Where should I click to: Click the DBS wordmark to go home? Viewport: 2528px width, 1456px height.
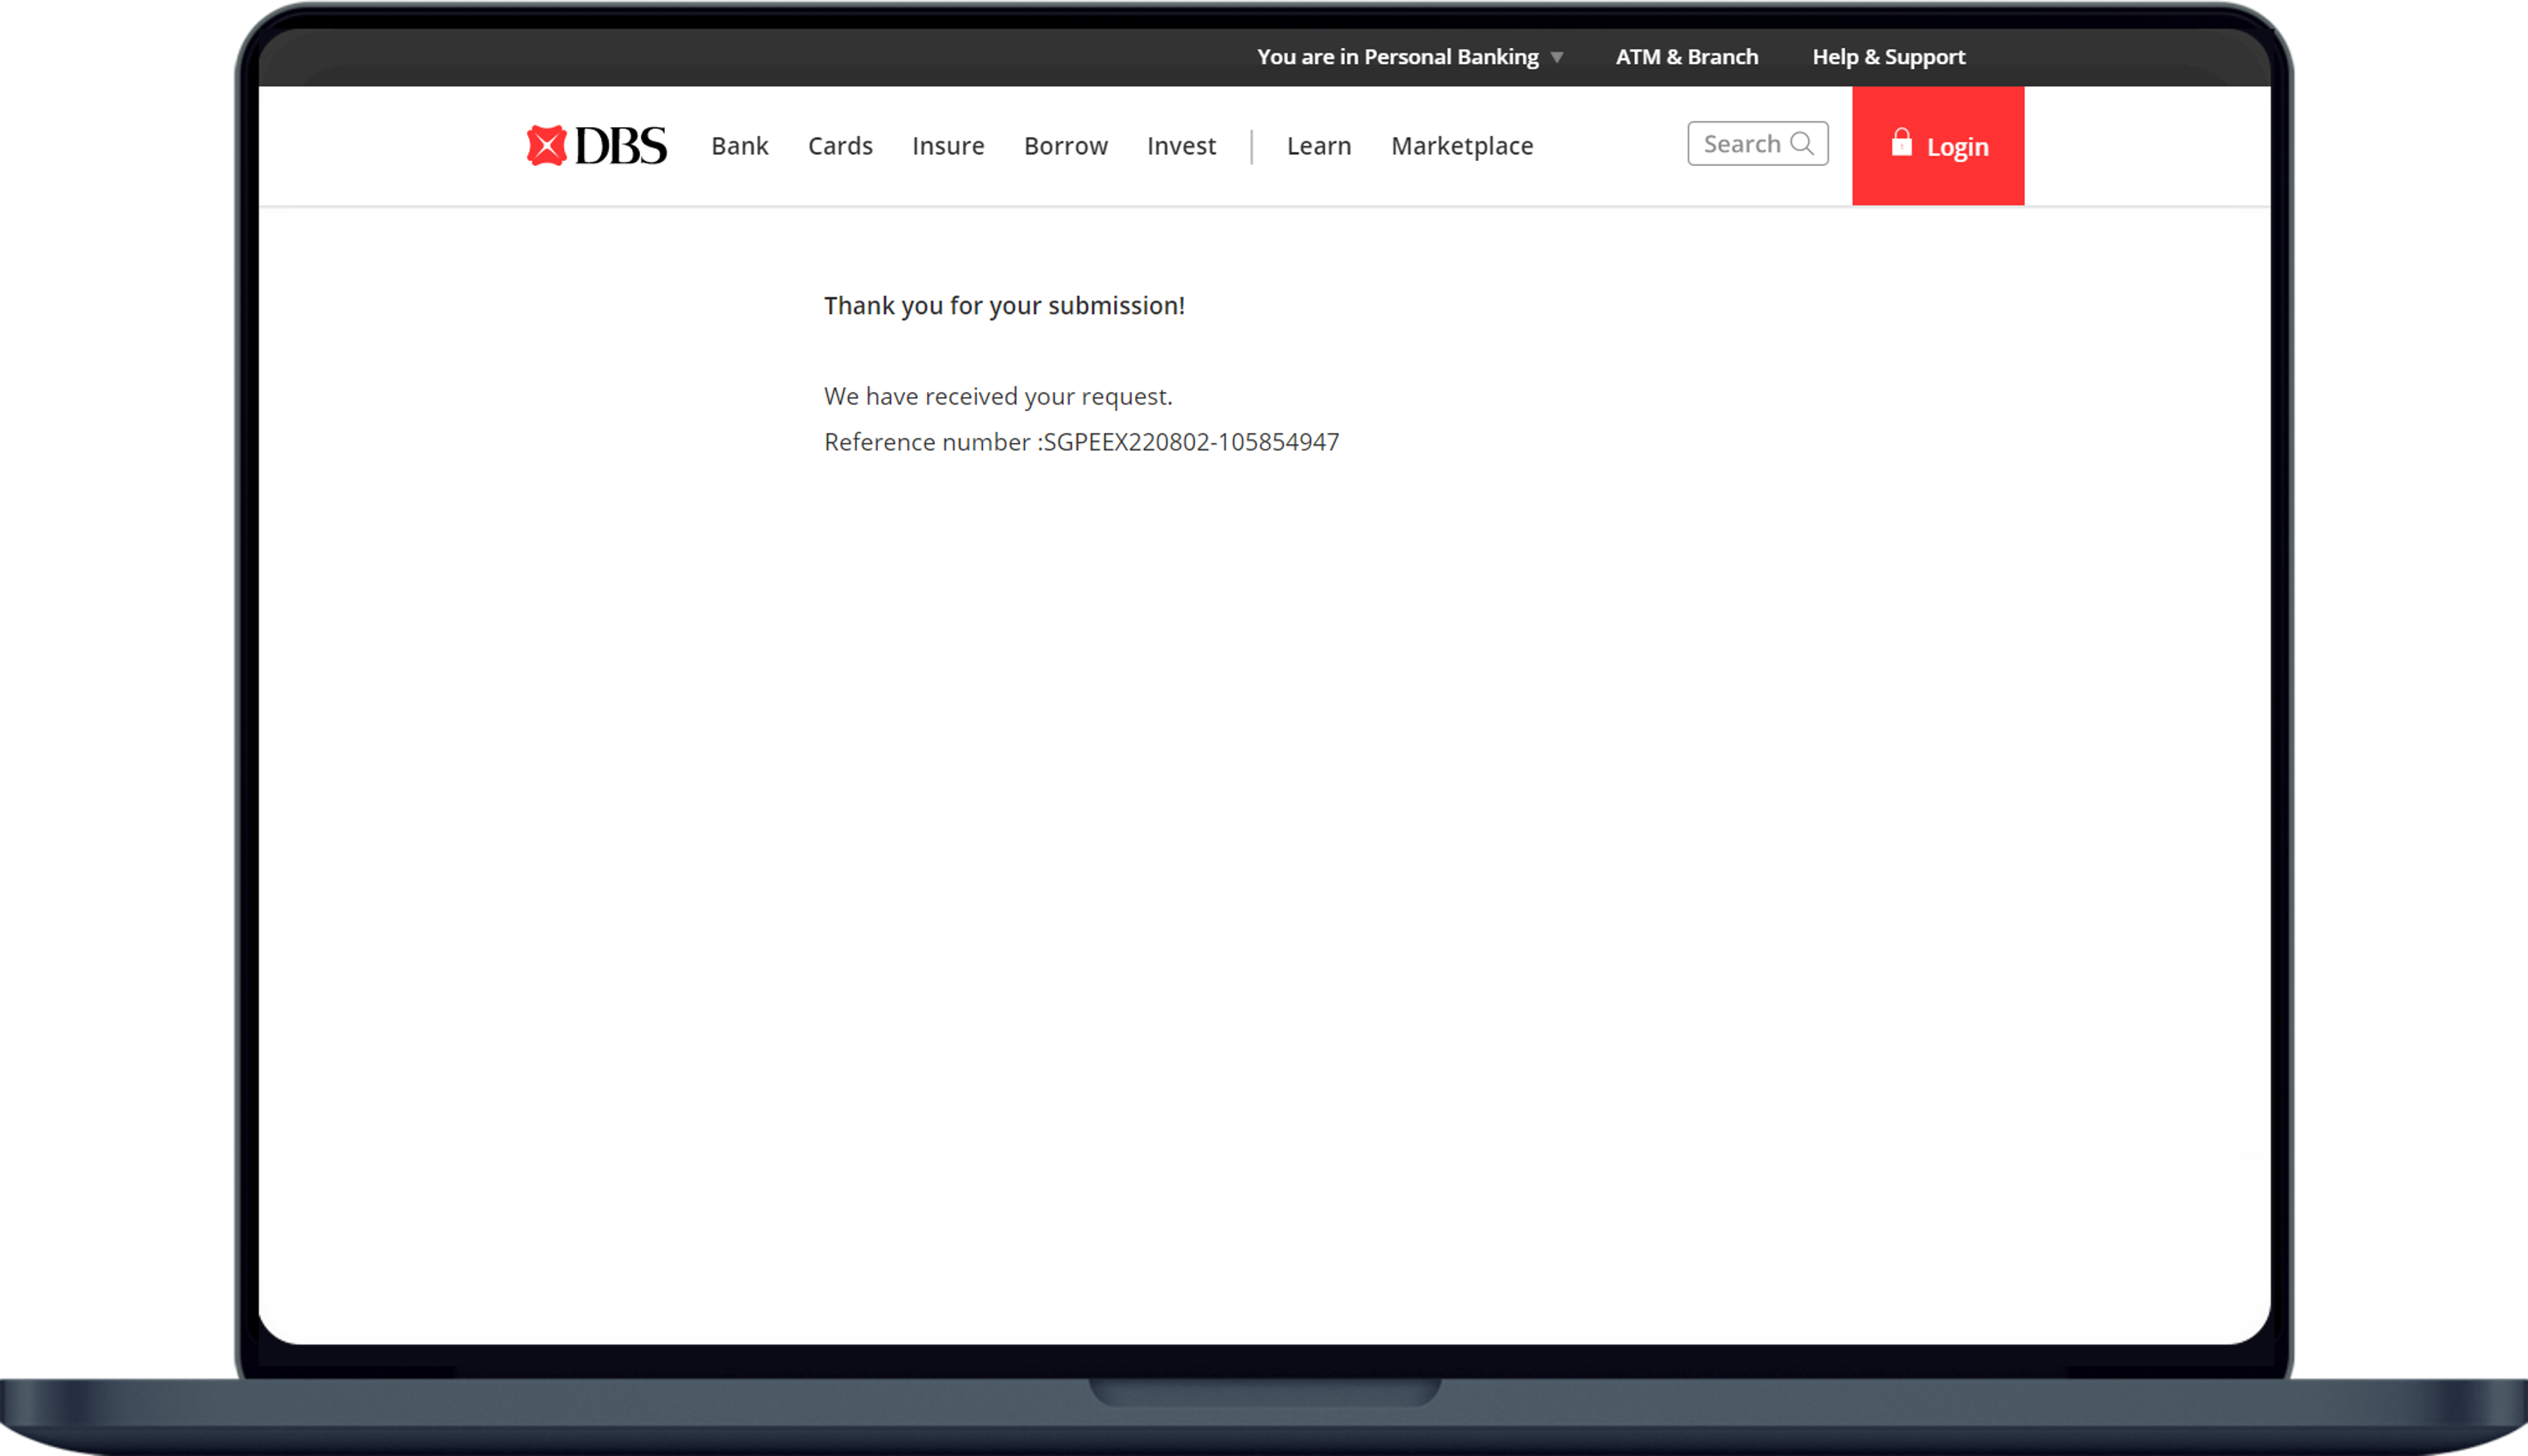tap(620, 146)
